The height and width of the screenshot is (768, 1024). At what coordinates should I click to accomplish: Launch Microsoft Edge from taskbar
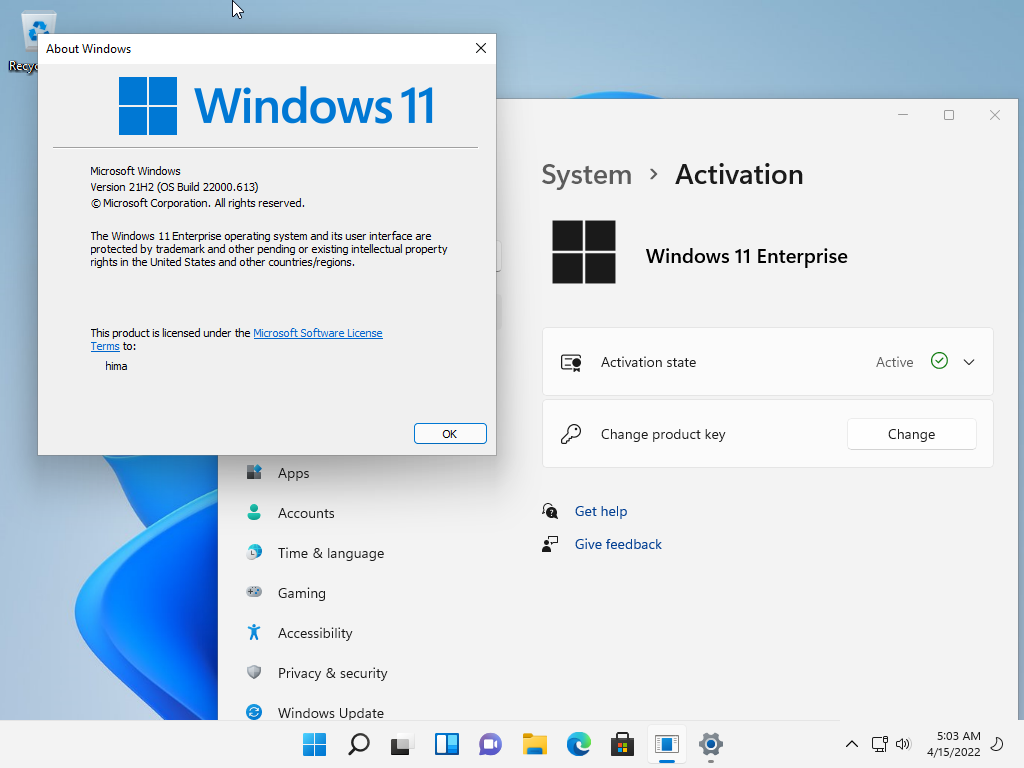(579, 744)
